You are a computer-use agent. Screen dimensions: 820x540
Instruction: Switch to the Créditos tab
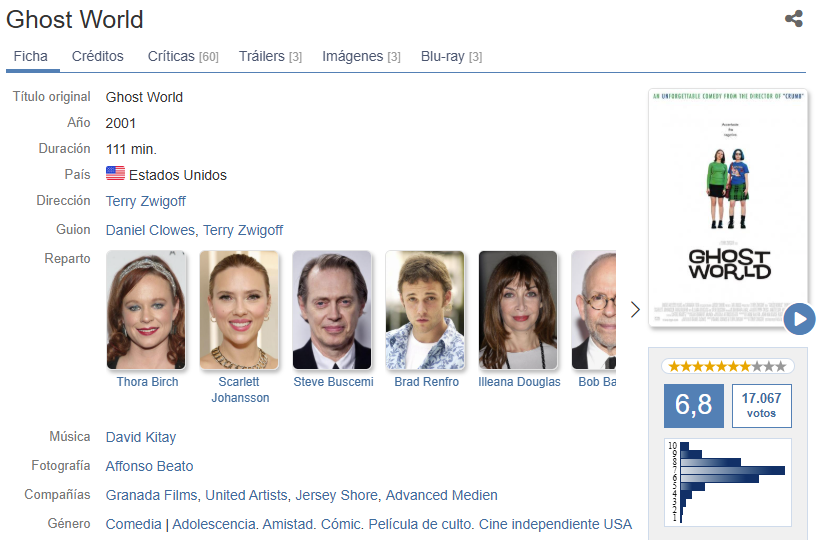(x=98, y=56)
